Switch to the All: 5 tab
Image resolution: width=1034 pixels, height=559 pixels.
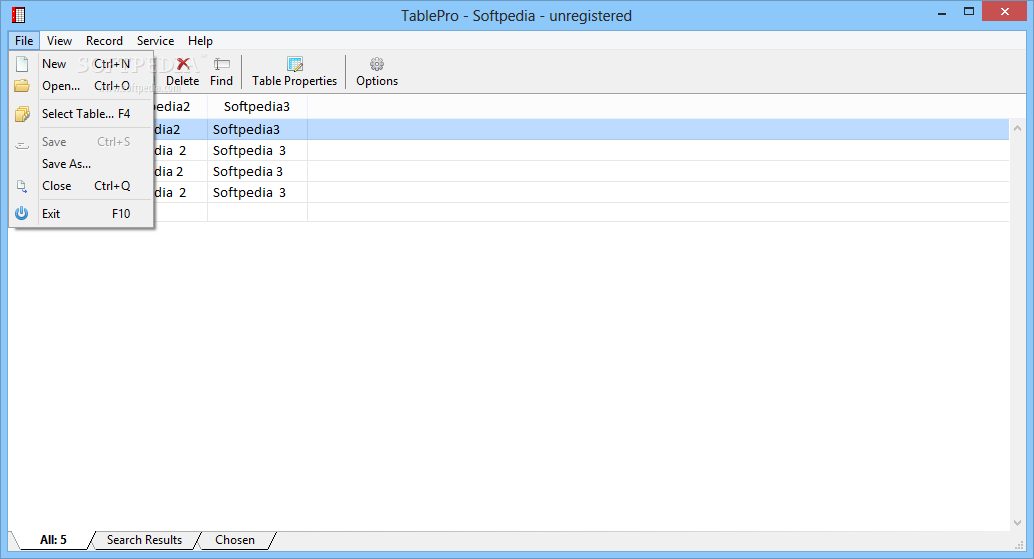click(53, 540)
